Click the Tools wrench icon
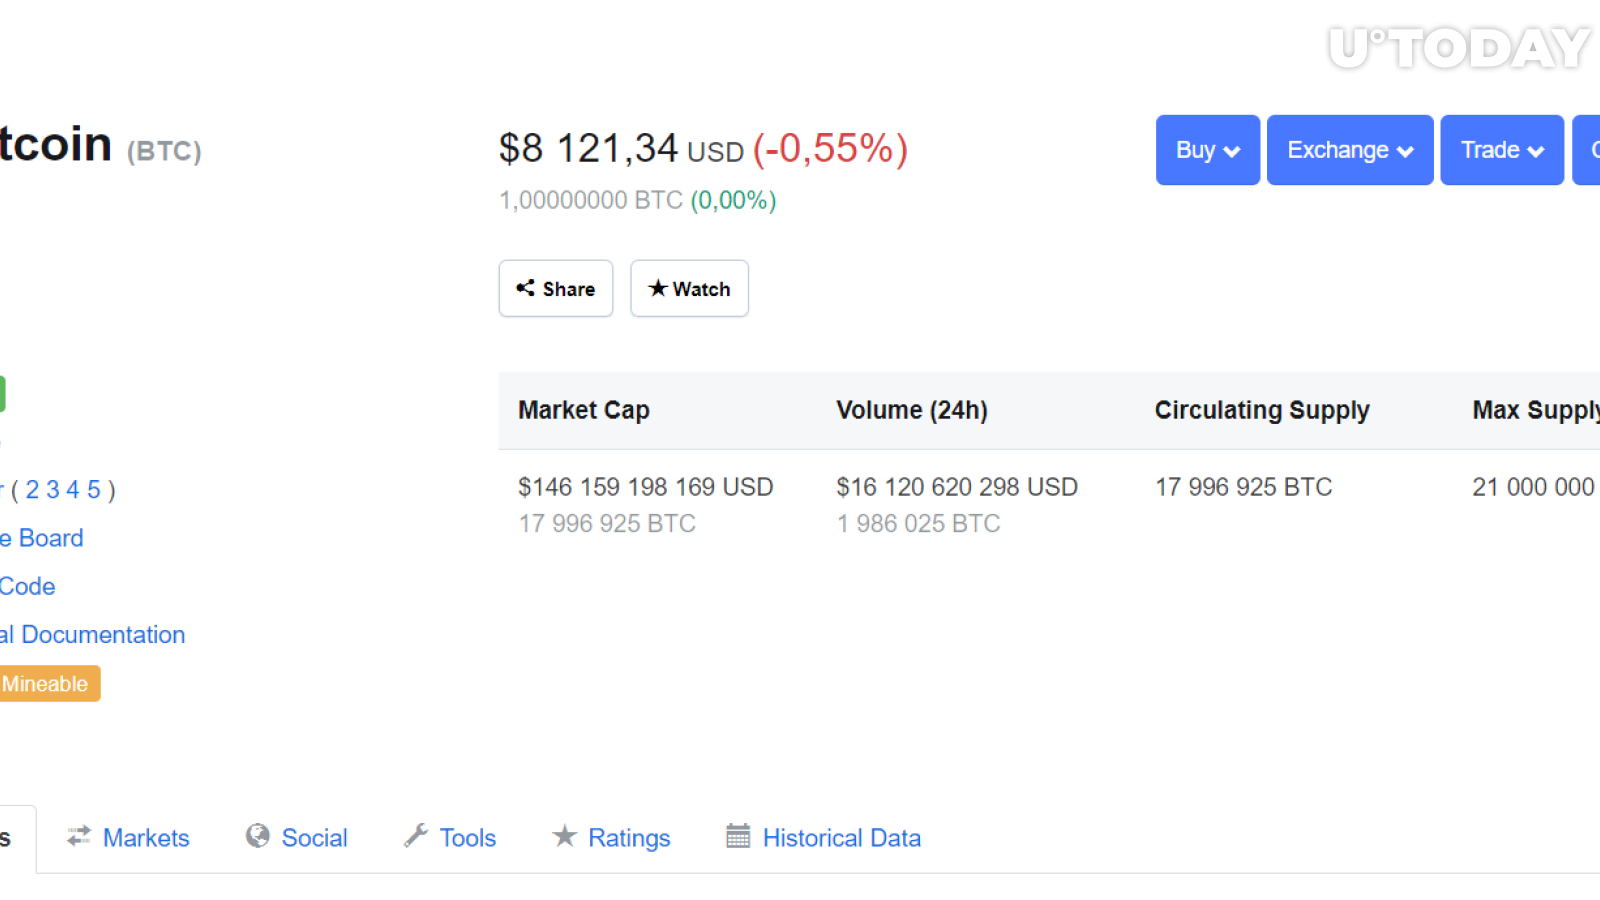This screenshot has height=900, width=1600. [416, 836]
